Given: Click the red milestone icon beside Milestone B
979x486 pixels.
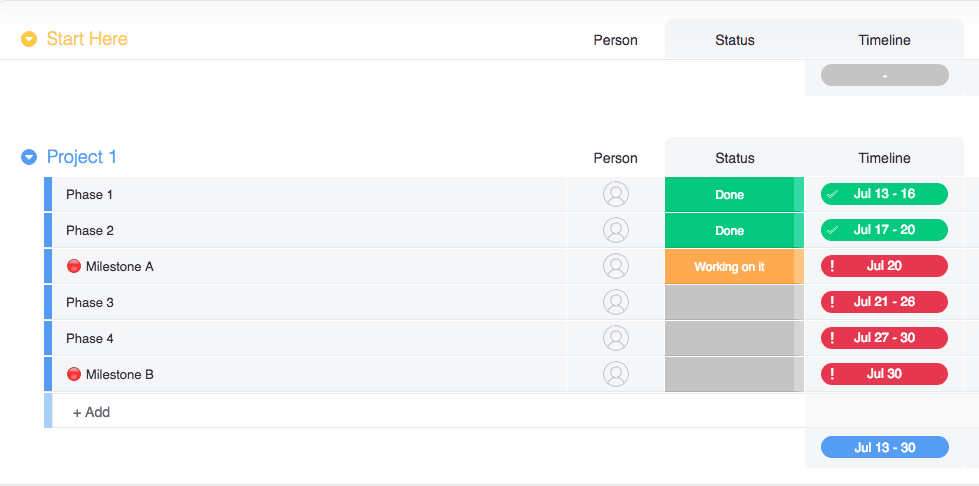Looking at the screenshot, I should click(74, 375).
